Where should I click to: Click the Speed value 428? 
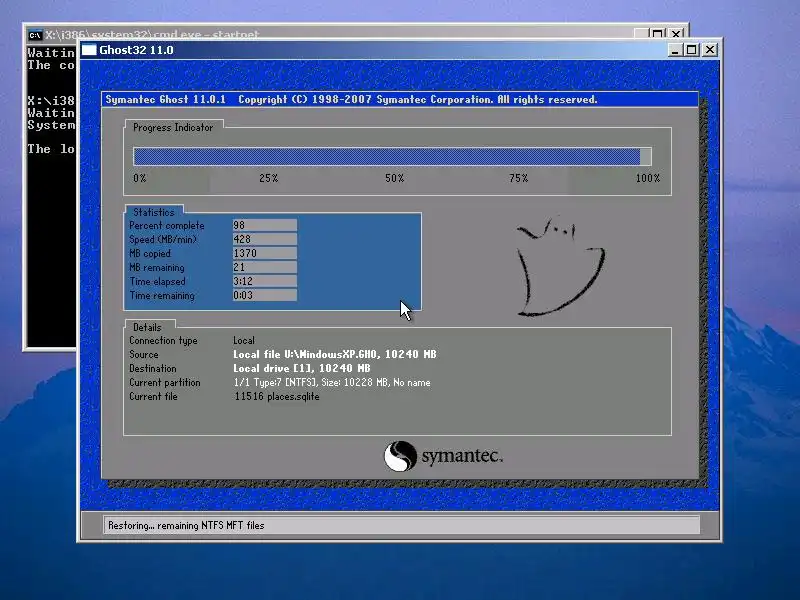264,239
